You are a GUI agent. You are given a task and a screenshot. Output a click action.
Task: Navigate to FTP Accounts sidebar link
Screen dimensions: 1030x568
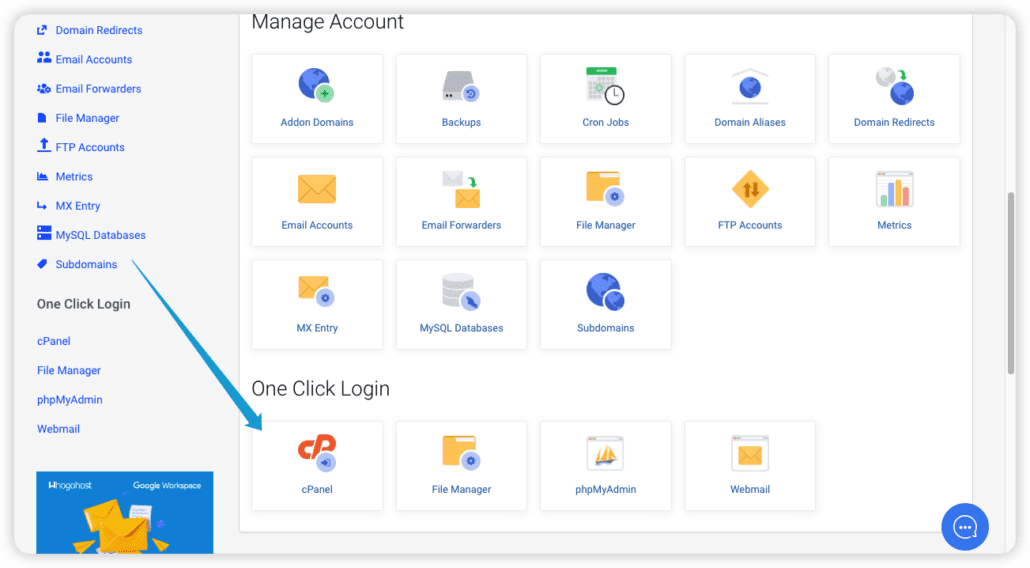pos(90,147)
